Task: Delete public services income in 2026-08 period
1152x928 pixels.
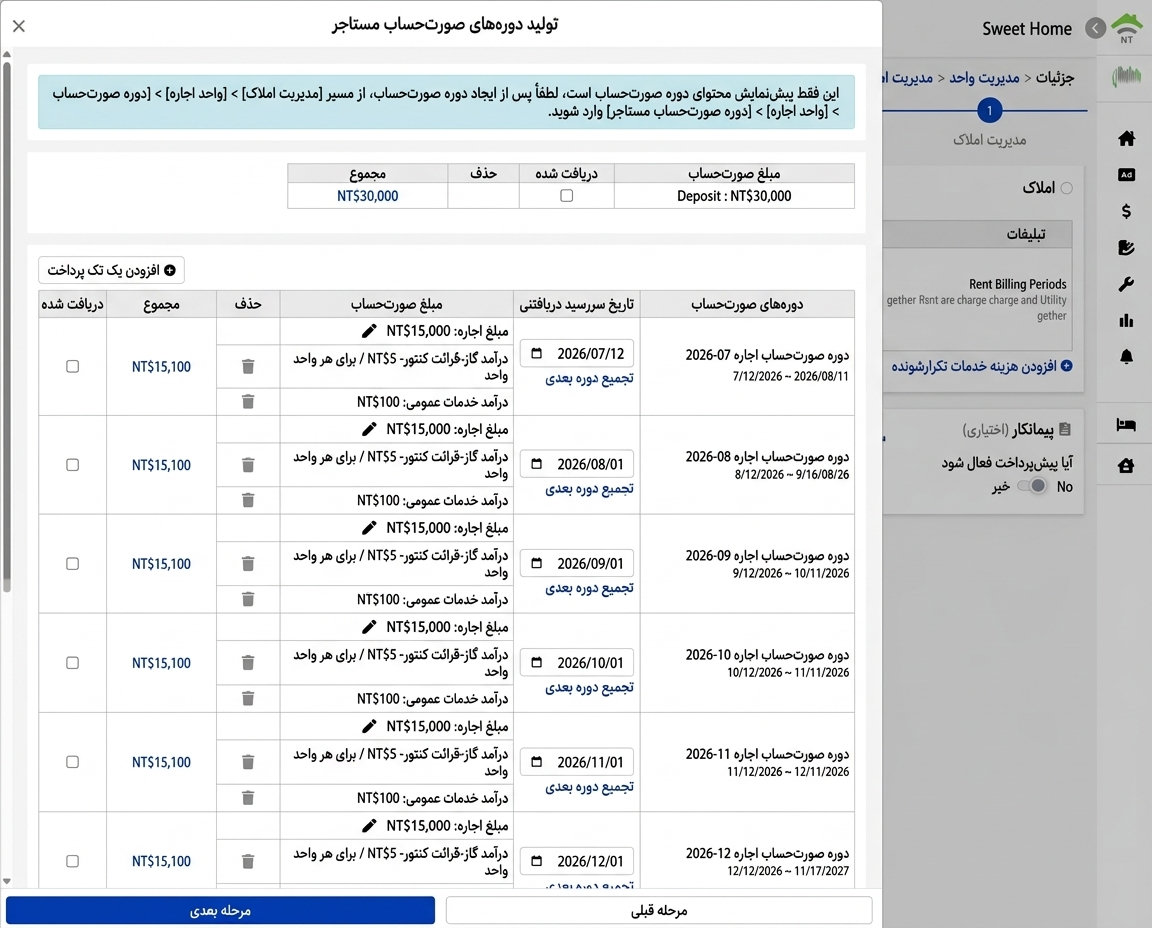Action: tap(248, 500)
